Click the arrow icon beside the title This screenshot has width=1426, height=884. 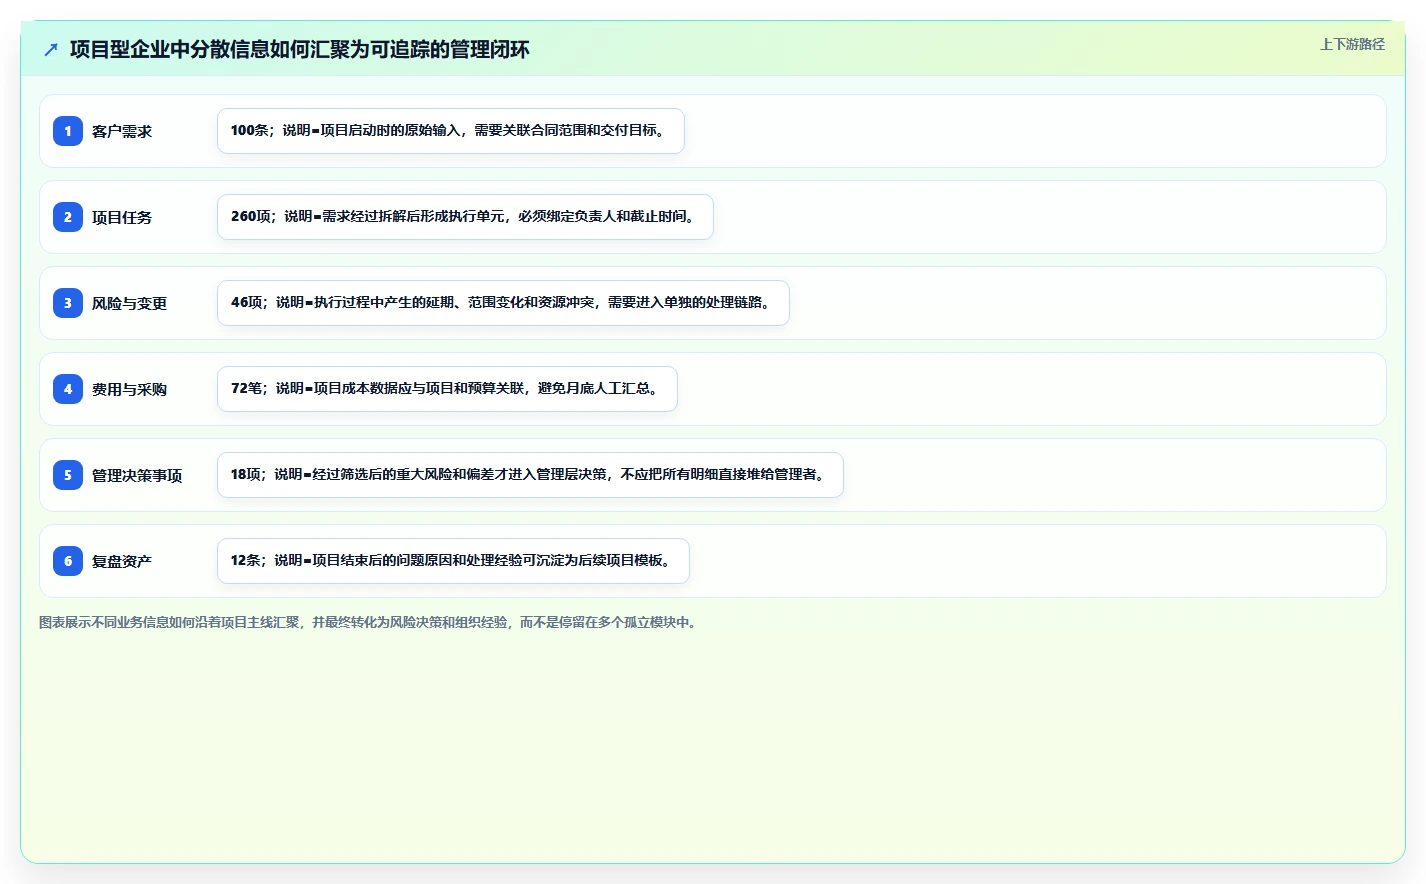[x=51, y=49]
